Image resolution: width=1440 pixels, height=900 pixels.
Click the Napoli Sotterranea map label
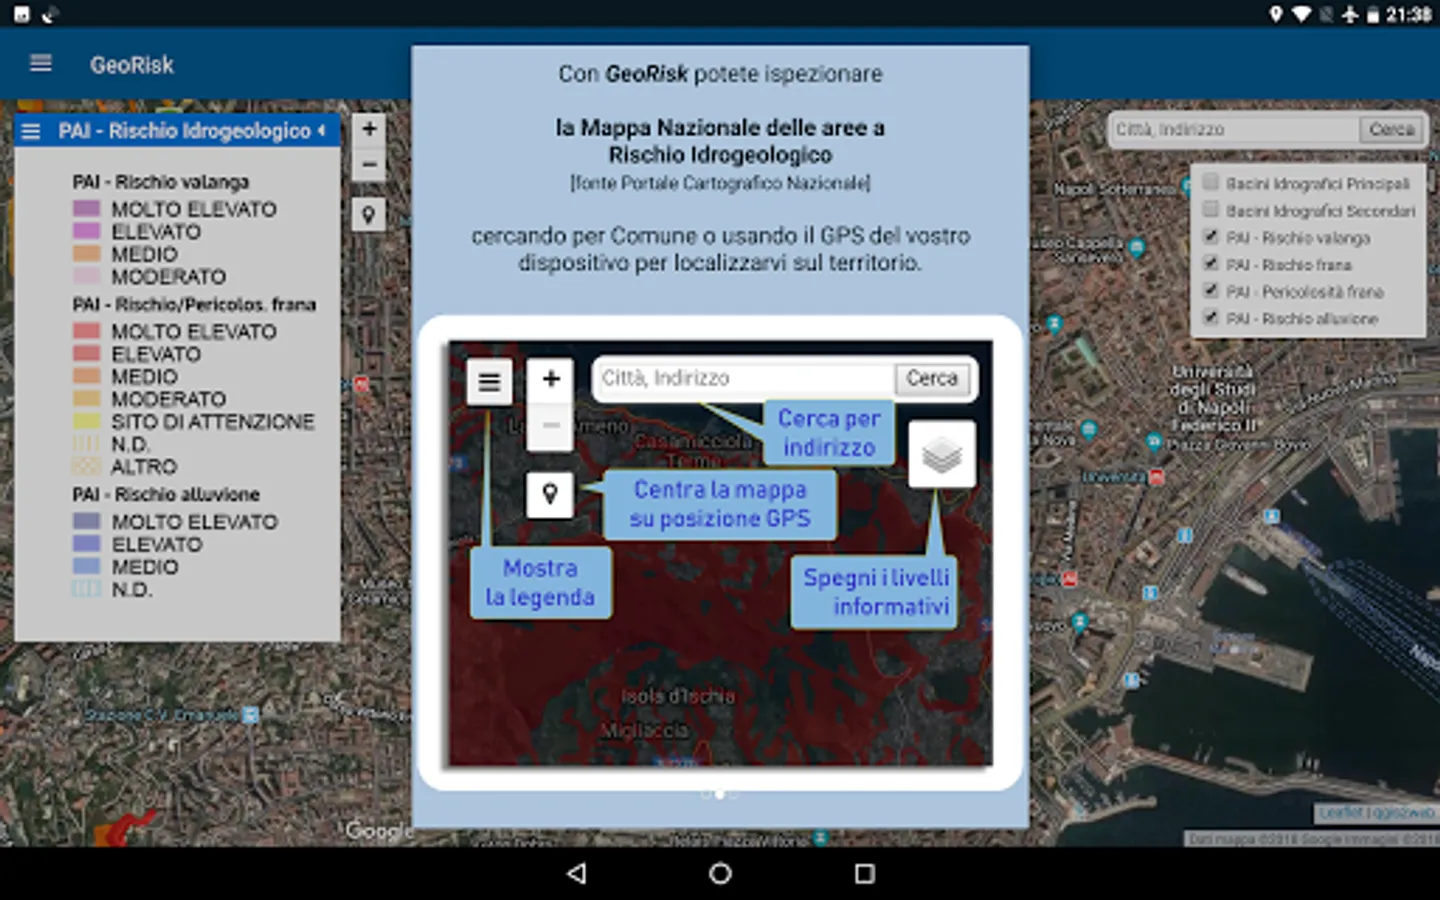click(1113, 189)
